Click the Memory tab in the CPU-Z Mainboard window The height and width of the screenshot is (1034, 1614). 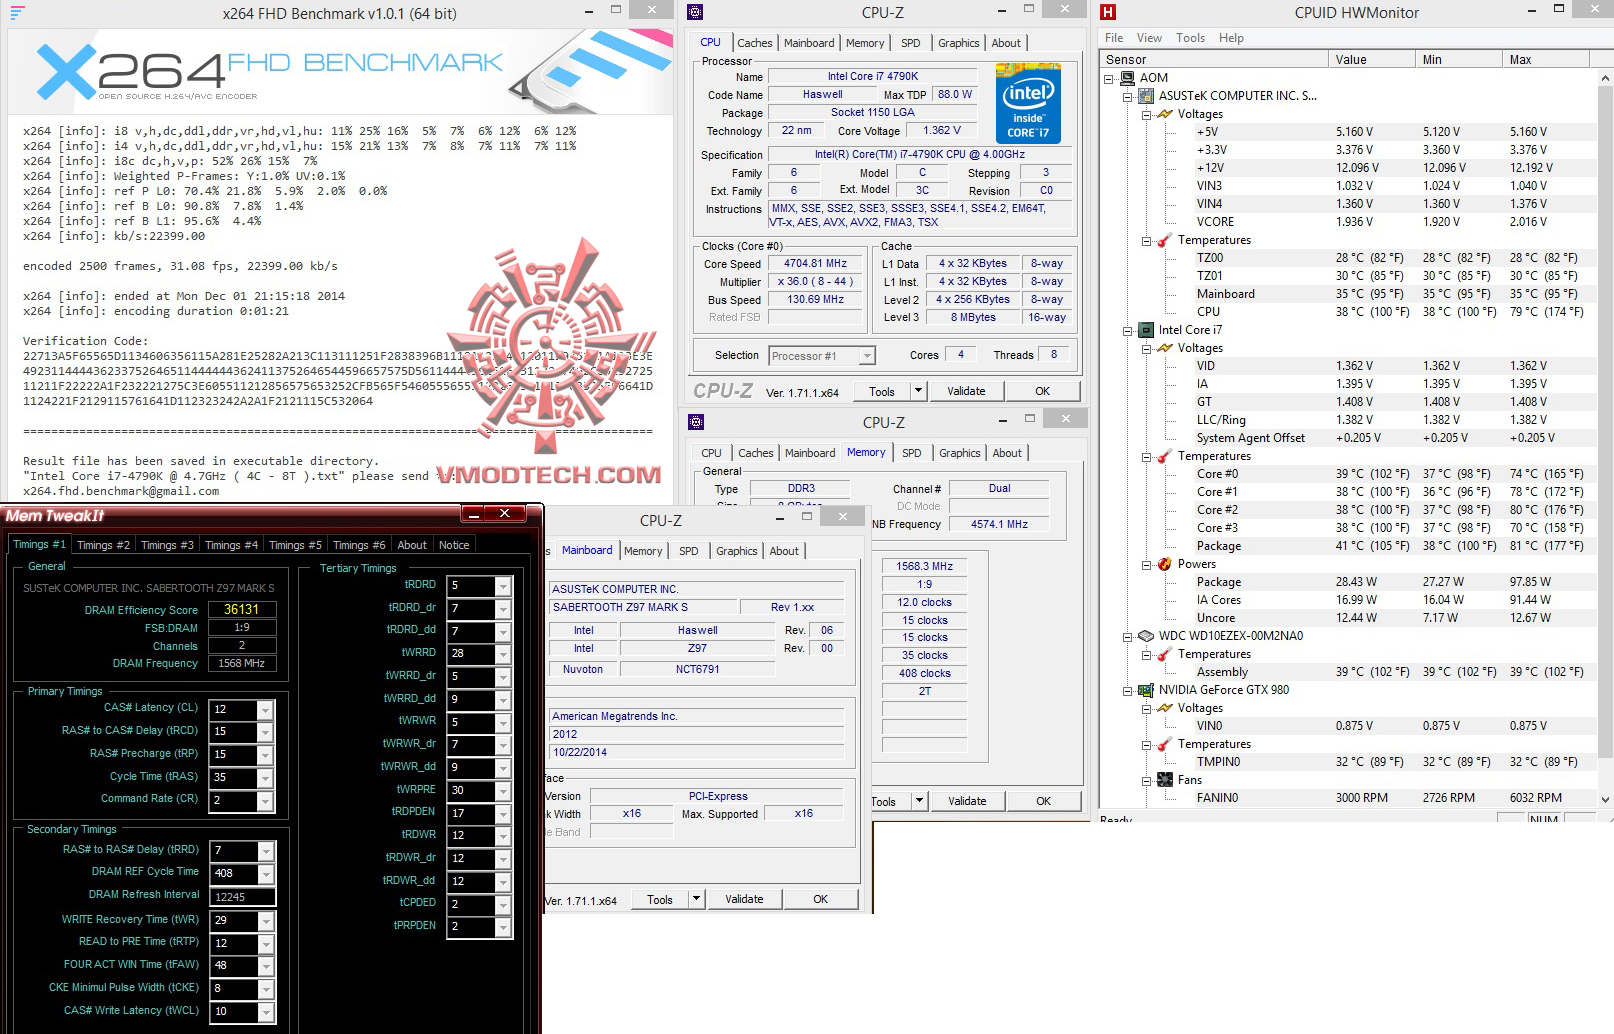point(643,551)
